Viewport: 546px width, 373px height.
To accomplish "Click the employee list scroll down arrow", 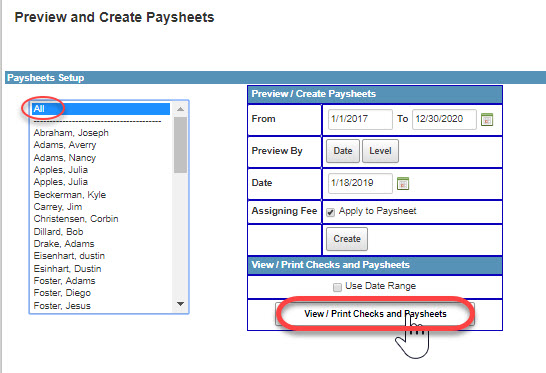I will point(180,304).
